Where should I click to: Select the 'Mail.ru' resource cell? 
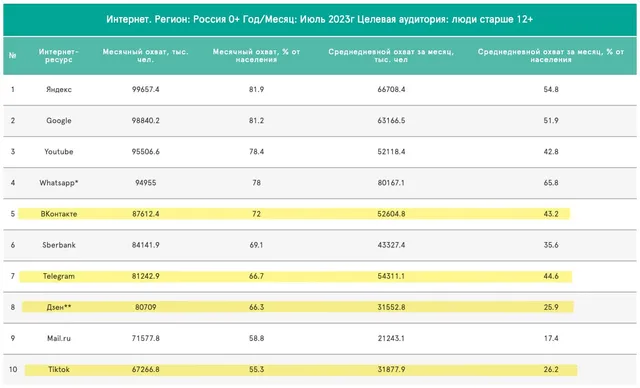[59, 338]
